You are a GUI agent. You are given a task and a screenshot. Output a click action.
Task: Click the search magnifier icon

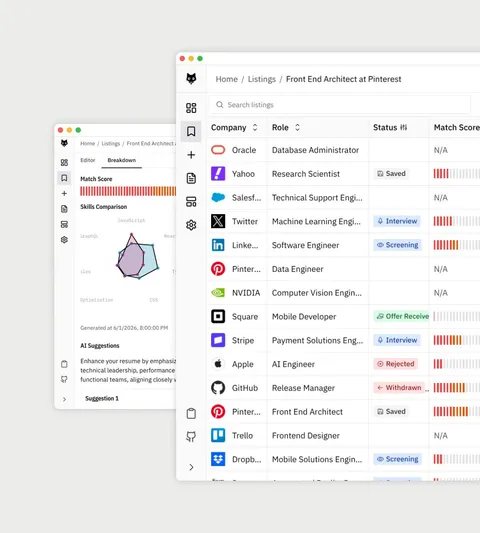220,105
